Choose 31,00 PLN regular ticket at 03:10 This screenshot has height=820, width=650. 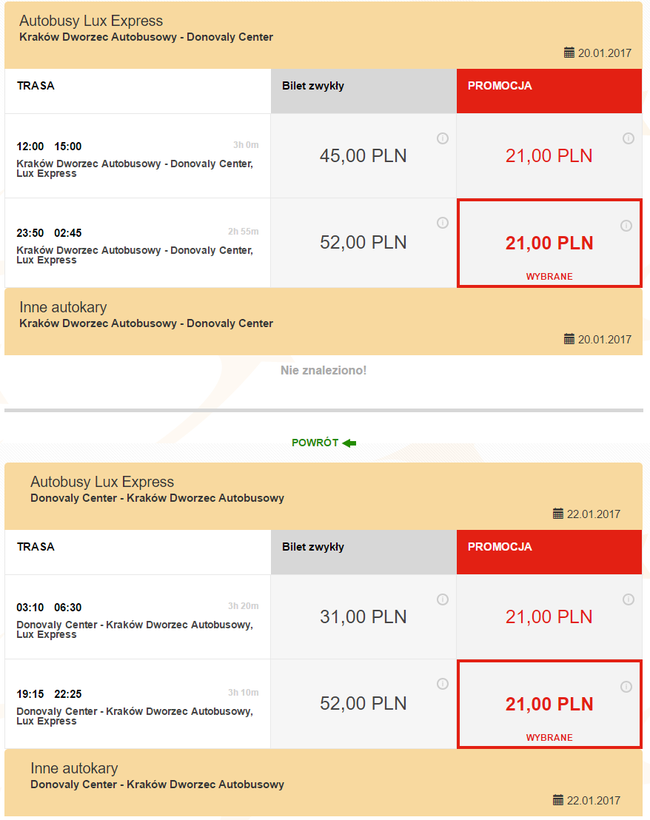click(x=363, y=617)
